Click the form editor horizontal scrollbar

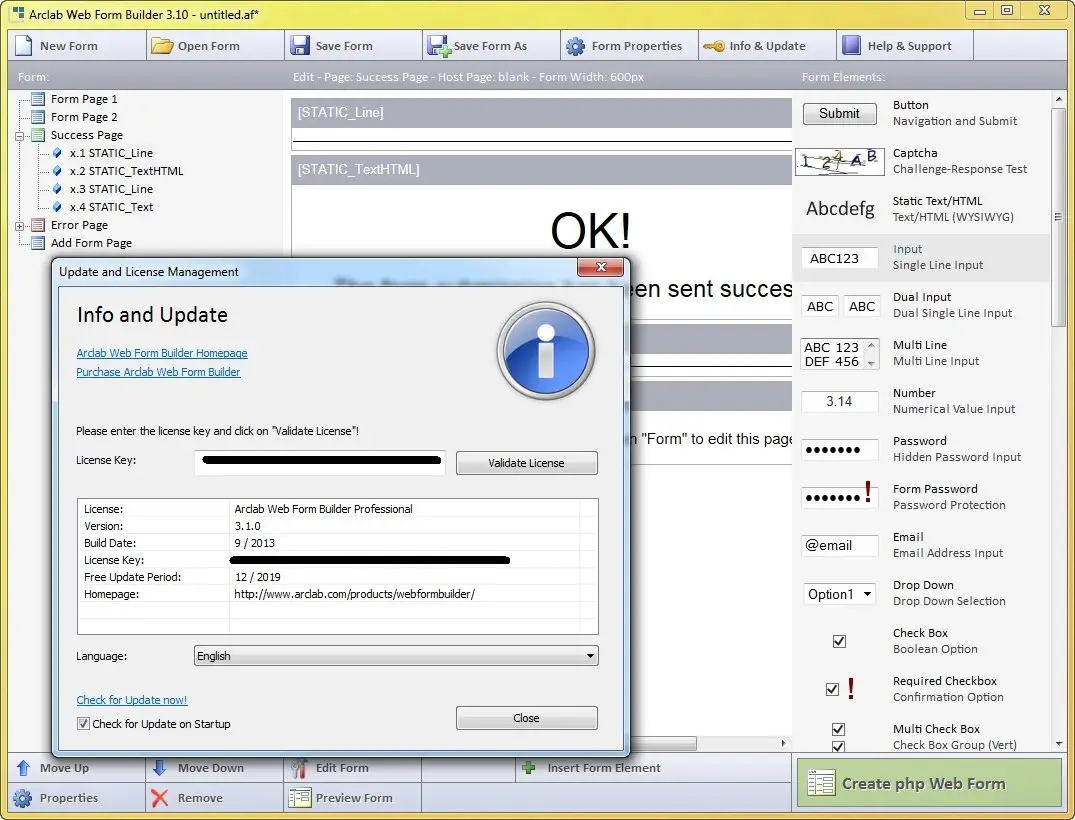pos(663,743)
